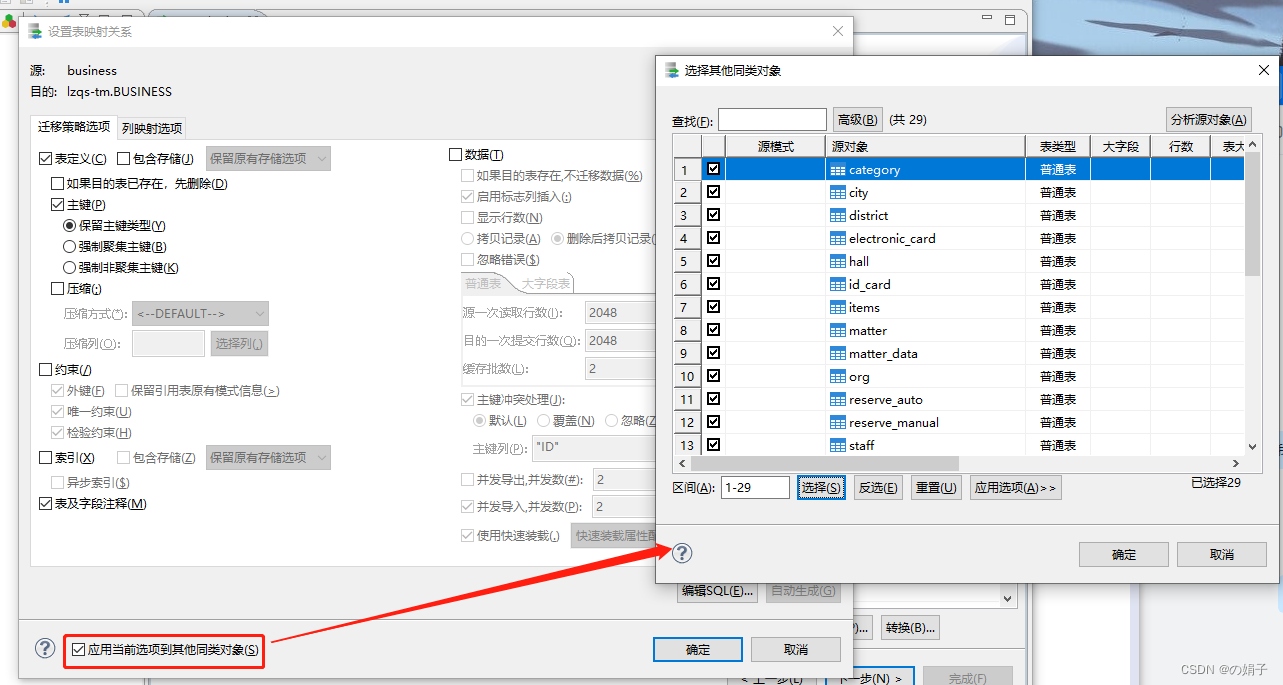Click 高级(B) search button

858,120
